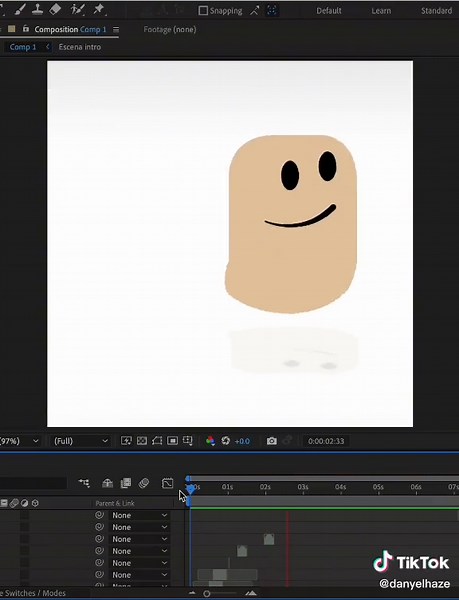
Task: Switch to the Learn workspace
Action: [x=381, y=11]
